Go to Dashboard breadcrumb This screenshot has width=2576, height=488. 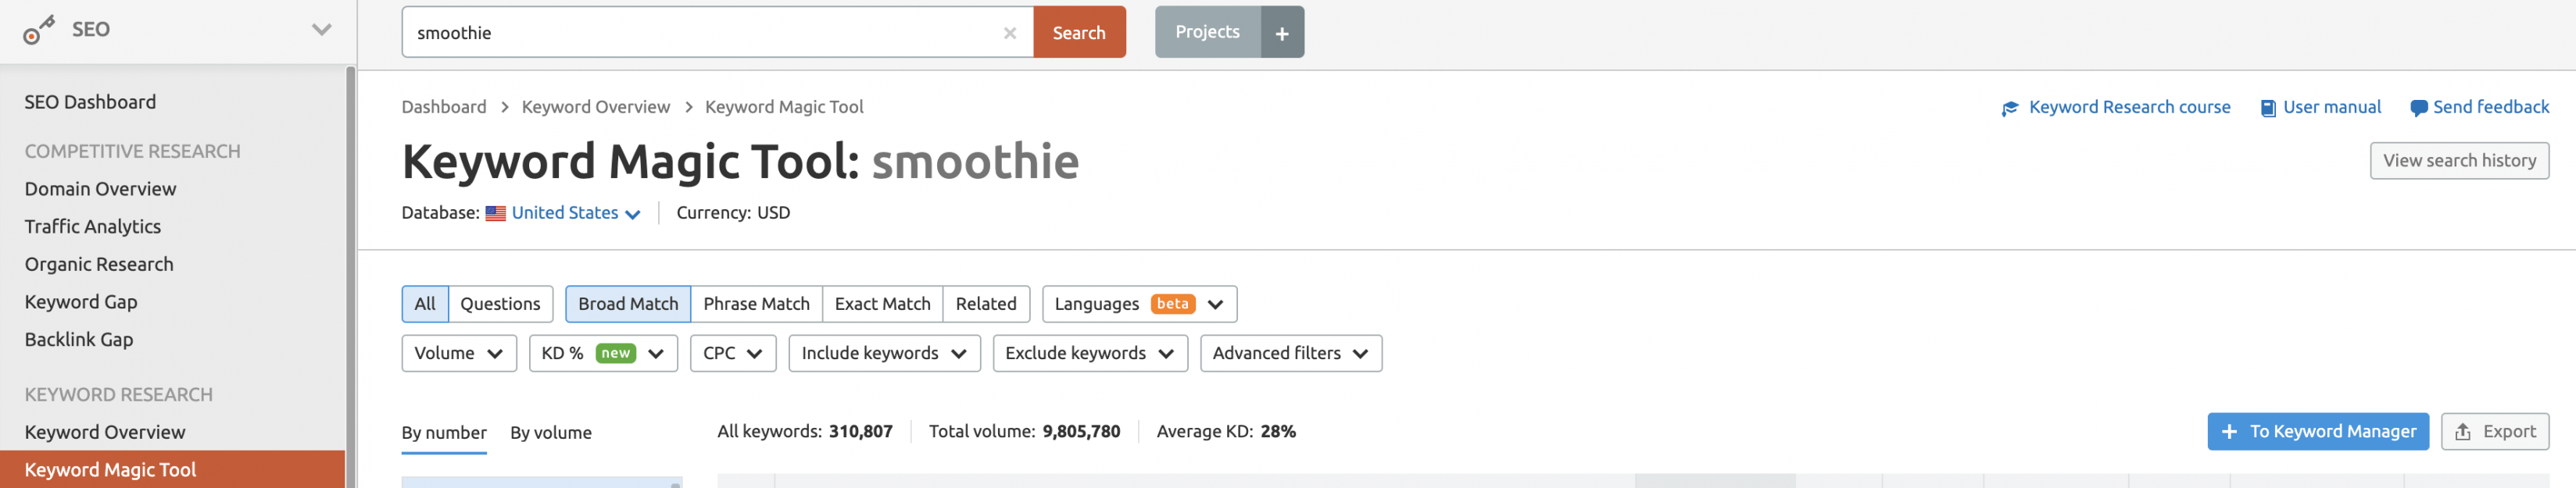(444, 107)
